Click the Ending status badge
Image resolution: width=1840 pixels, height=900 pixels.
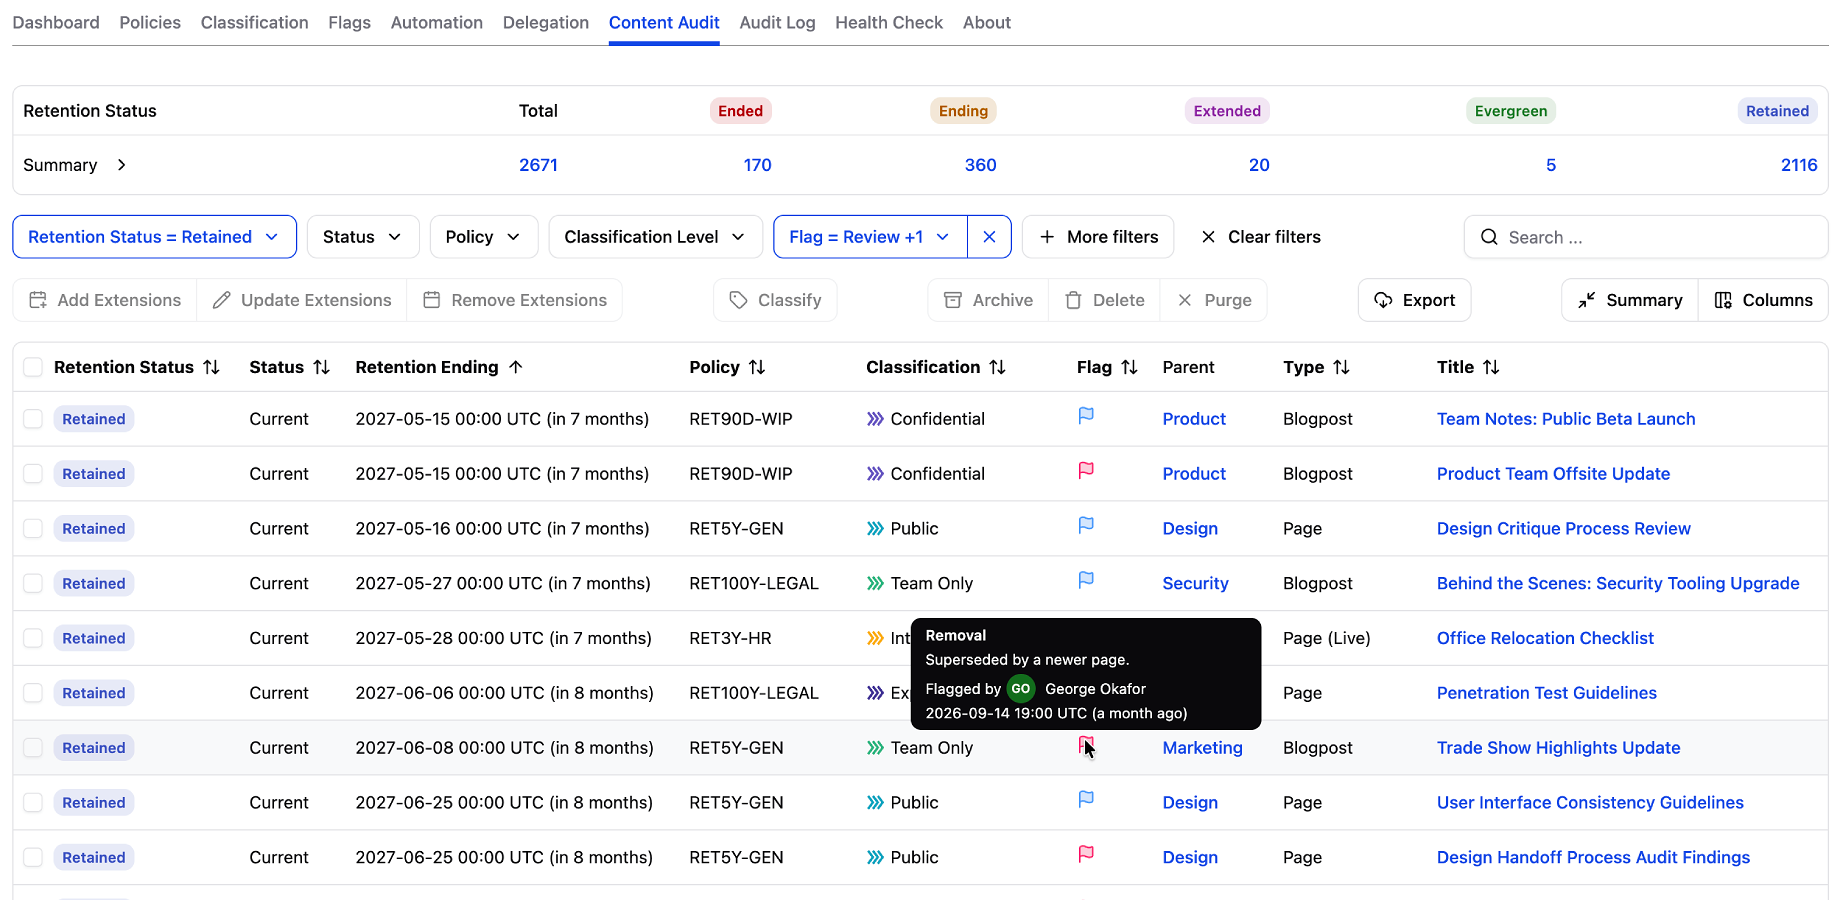coord(963,111)
